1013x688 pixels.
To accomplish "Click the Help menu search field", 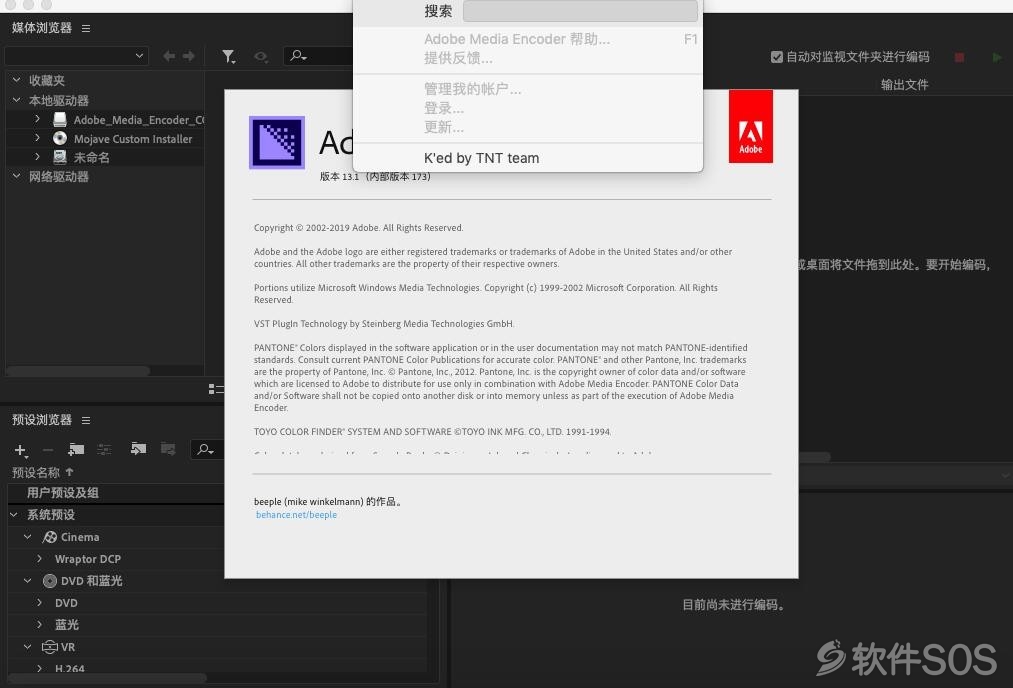I will (x=580, y=11).
